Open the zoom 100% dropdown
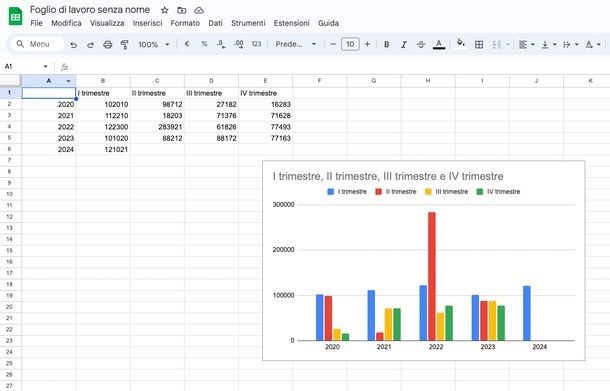The image size is (610, 391). tap(154, 45)
